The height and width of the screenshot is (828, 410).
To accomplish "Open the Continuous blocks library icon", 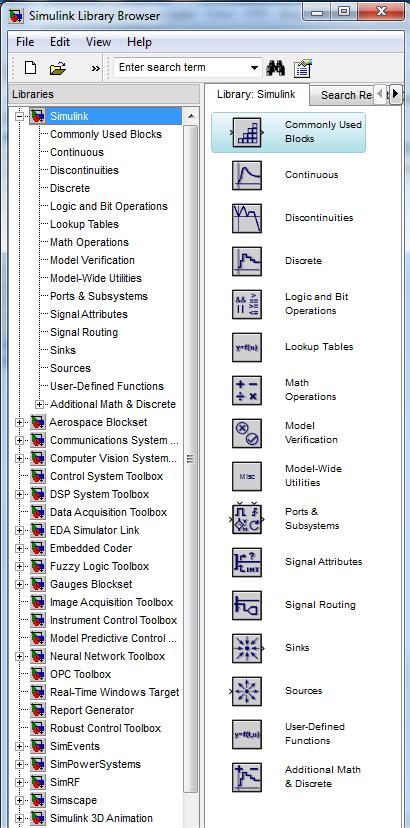I will pyautogui.click(x=247, y=175).
